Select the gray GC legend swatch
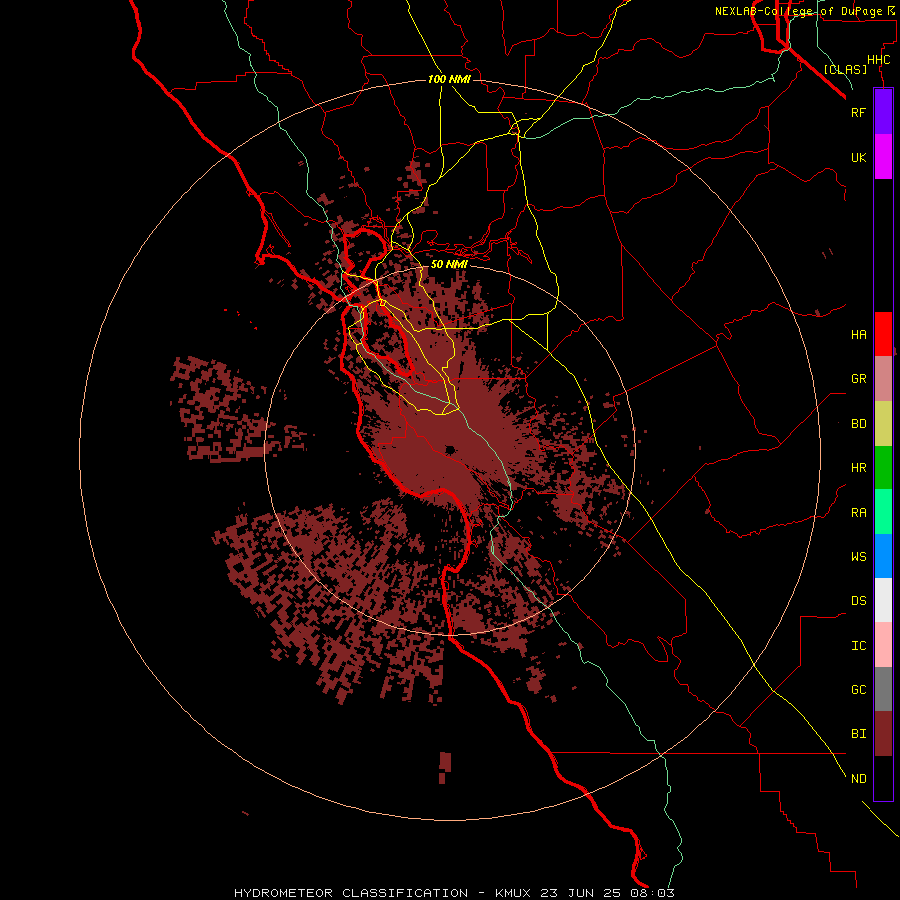Viewport: 900px width, 900px height. tap(883, 689)
